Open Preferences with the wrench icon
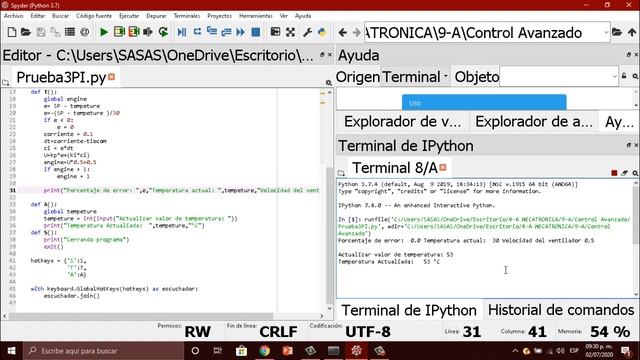640x360 pixels. tap(307, 32)
